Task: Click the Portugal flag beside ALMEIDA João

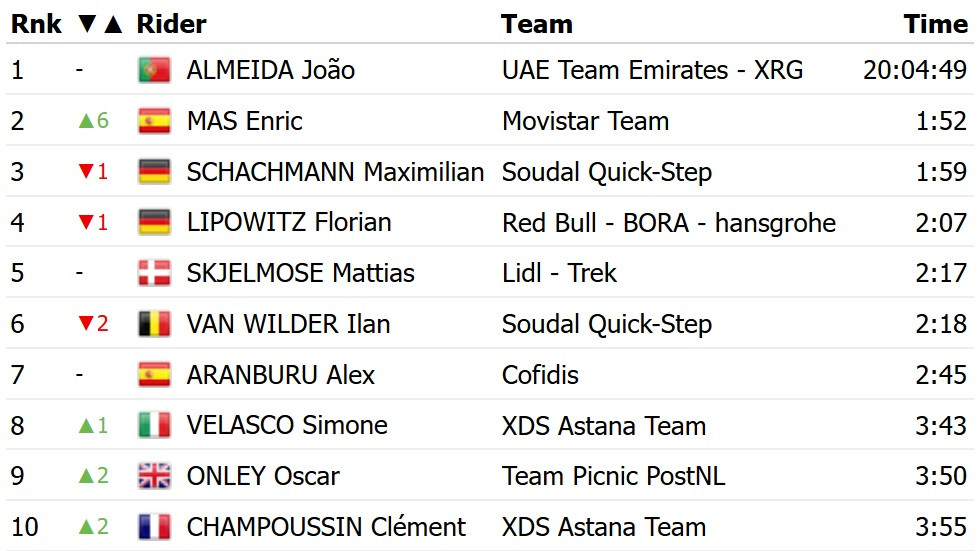Action: tap(154, 70)
